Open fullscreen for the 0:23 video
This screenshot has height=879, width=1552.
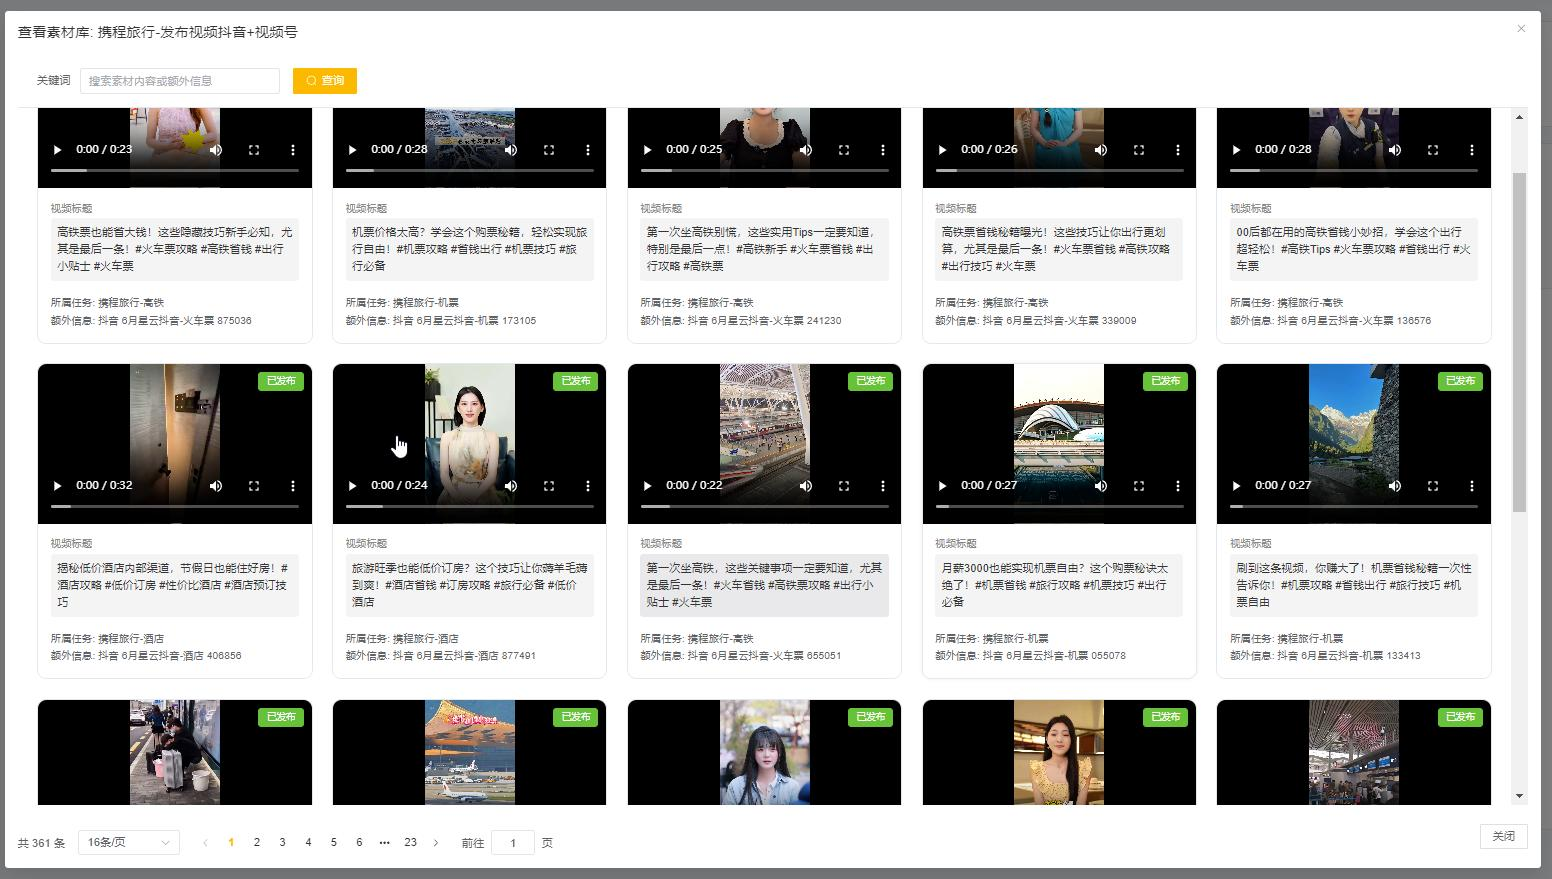(254, 150)
